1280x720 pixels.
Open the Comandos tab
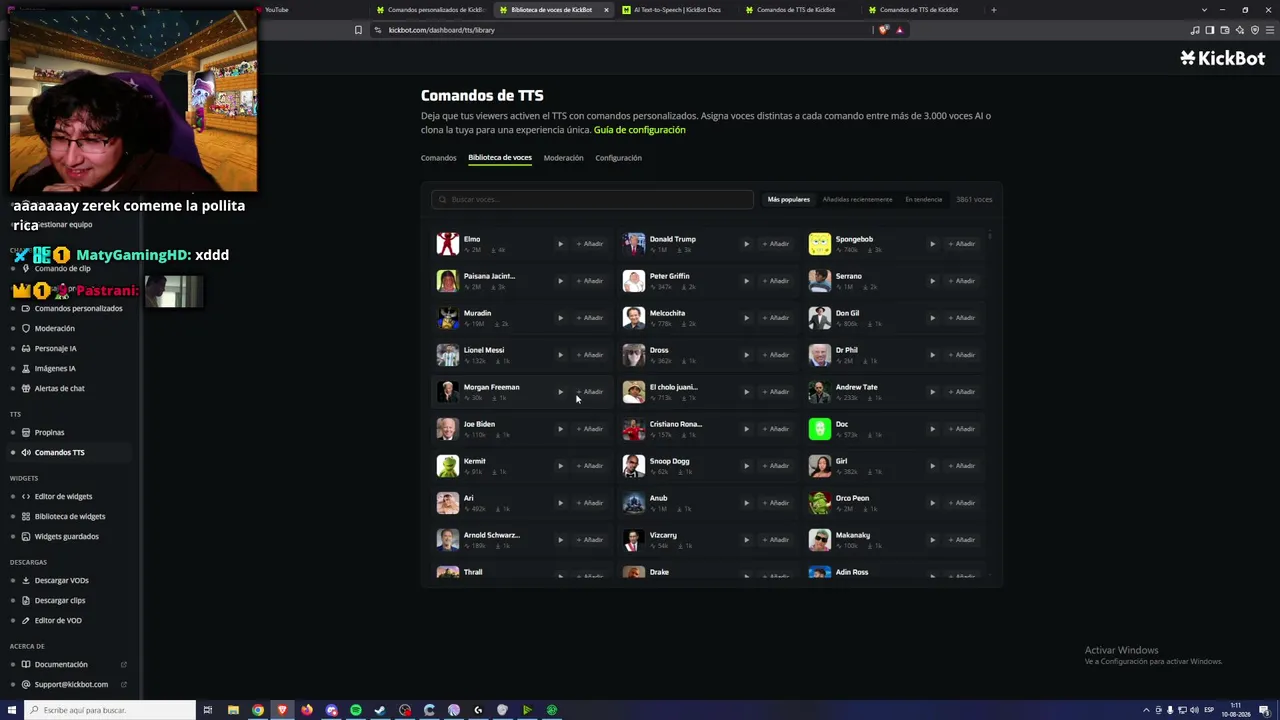[438, 158]
